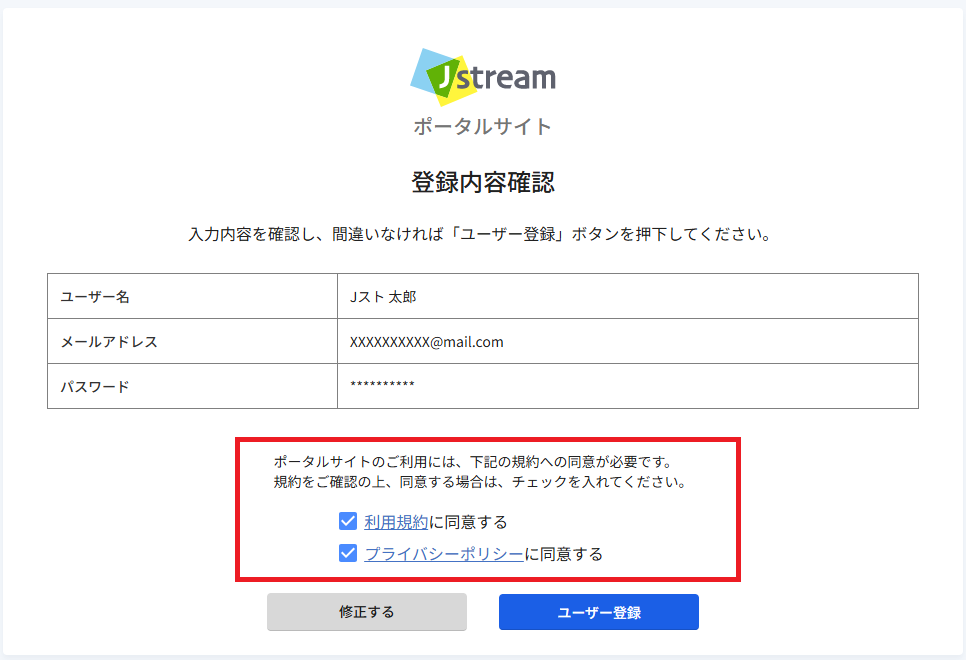
Task: Open the 利用規約 link
Action: point(396,522)
